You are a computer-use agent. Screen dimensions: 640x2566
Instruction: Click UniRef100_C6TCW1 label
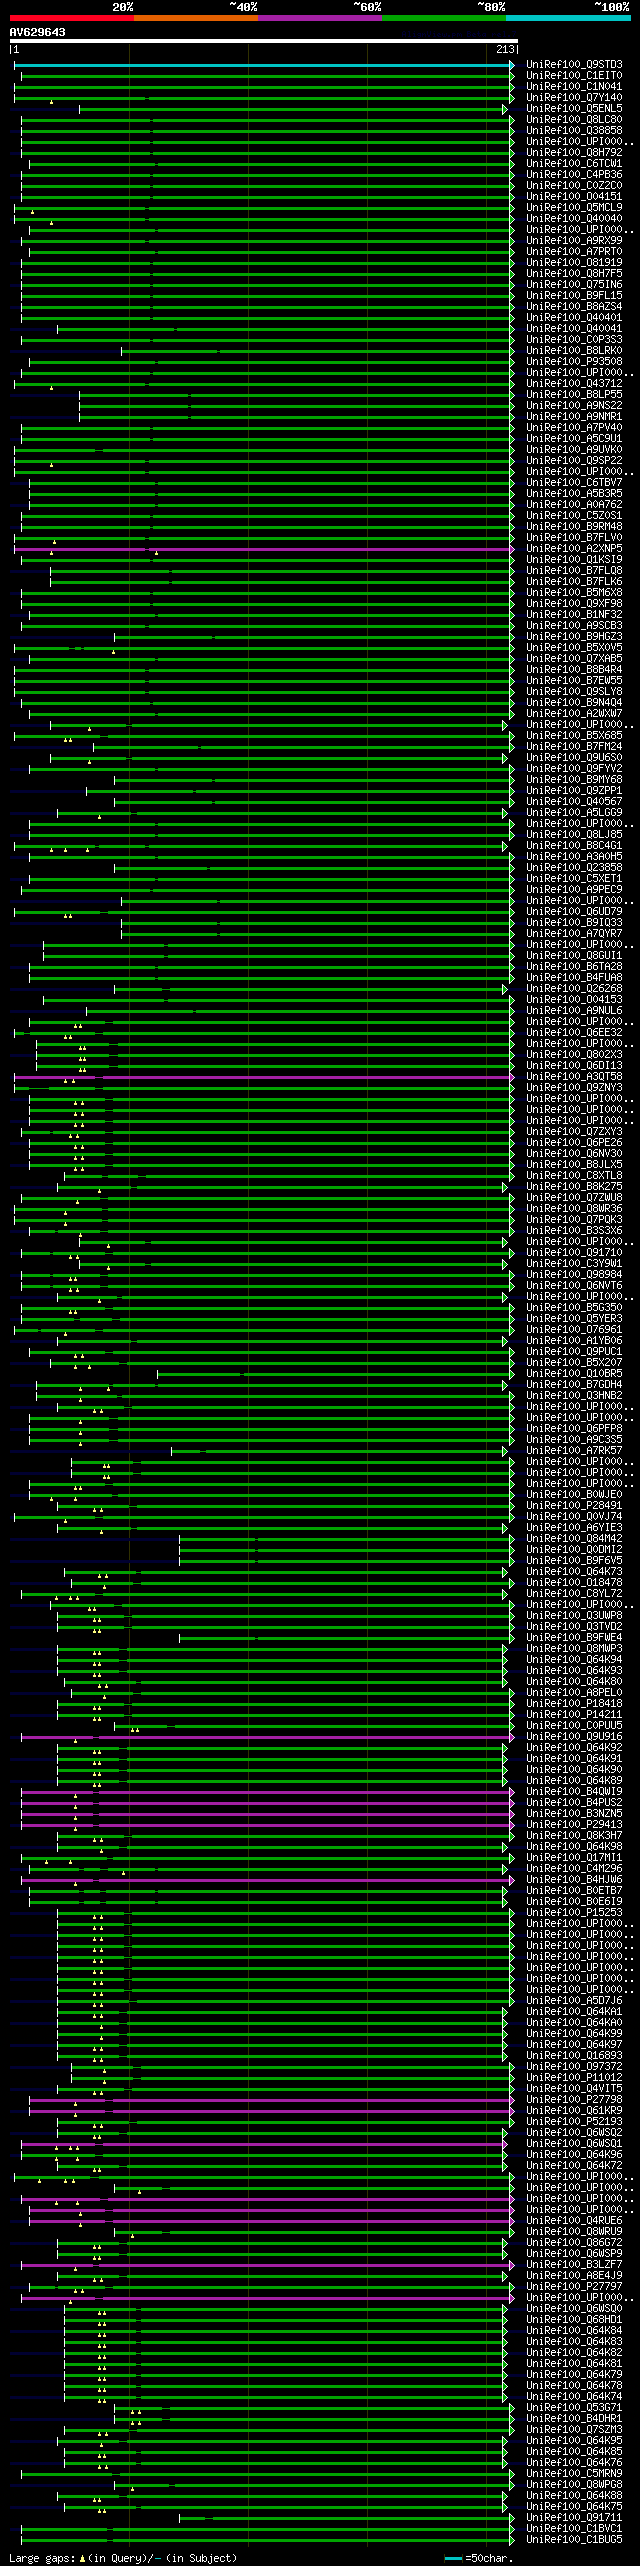tap(574, 164)
